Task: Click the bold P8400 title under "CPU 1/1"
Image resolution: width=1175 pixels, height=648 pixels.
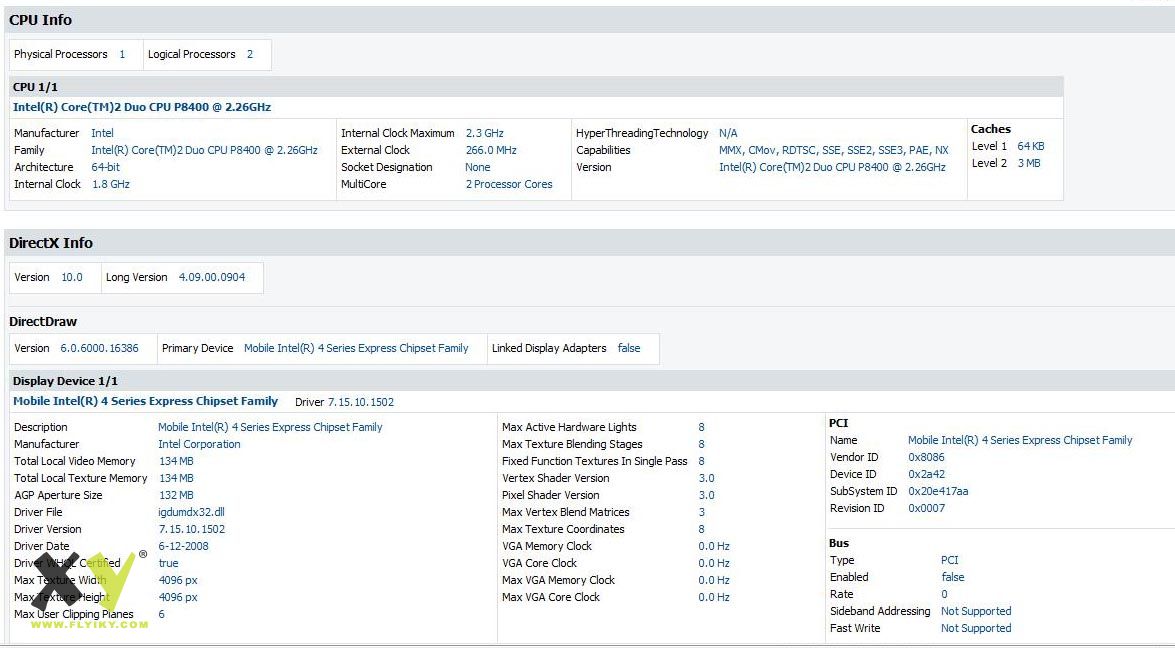Action: coord(142,107)
